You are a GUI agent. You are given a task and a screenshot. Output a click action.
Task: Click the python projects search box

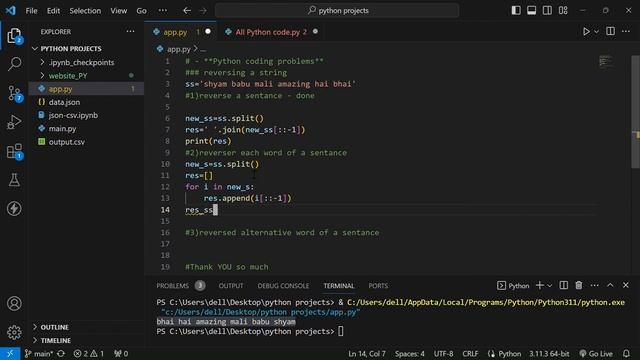point(337,11)
